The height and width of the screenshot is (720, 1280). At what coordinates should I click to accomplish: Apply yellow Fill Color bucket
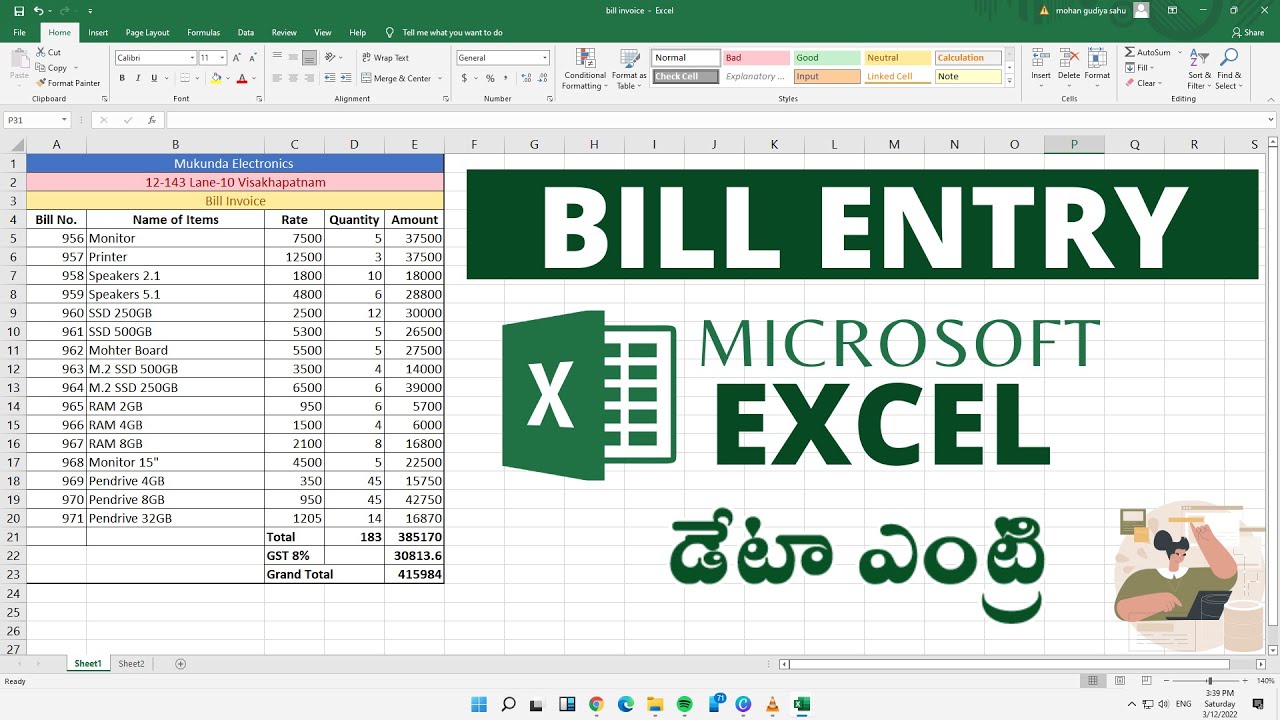[216, 78]
